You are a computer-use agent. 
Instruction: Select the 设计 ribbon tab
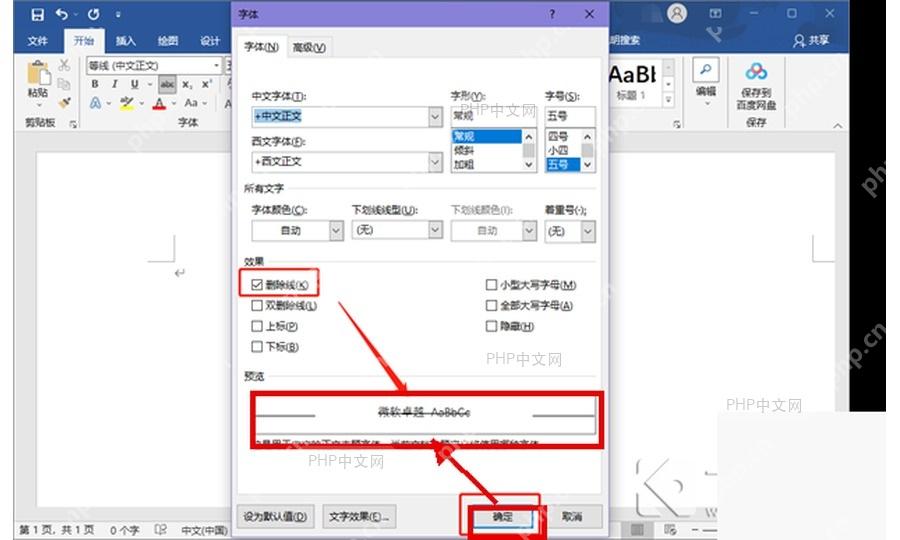(210, 41)
